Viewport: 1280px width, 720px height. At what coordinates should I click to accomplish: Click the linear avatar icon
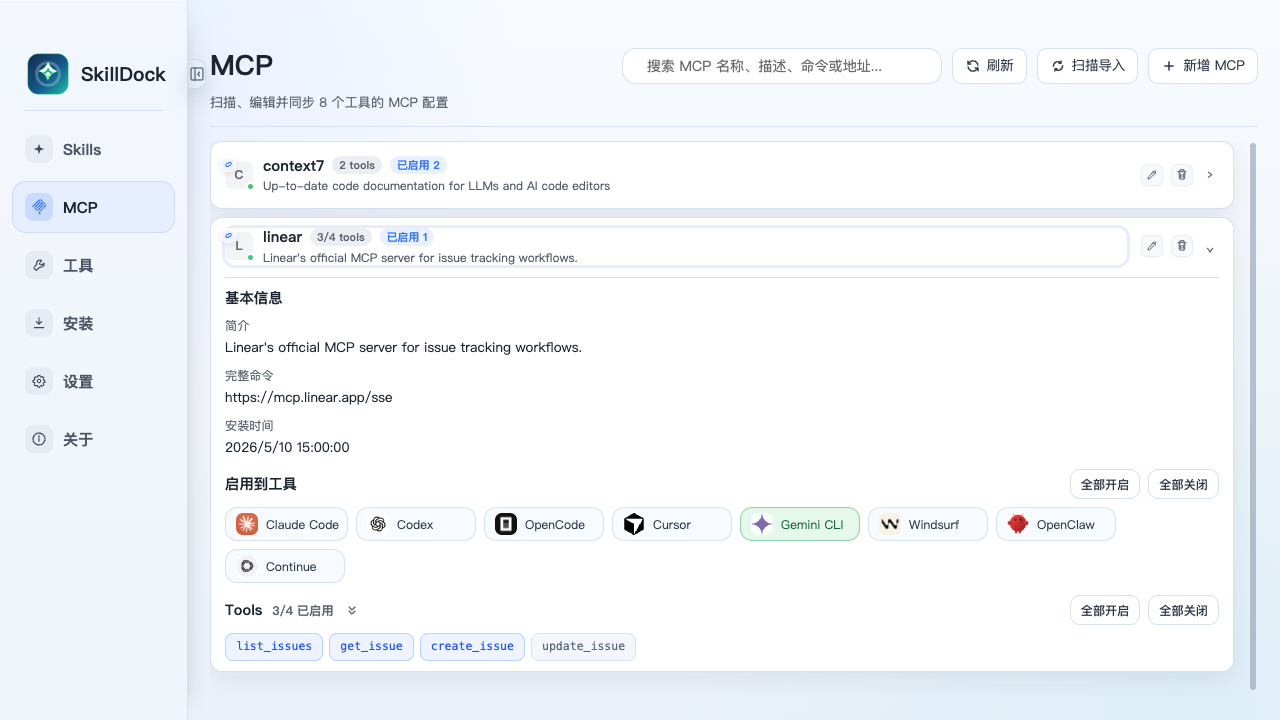click(x=238, y=246)
